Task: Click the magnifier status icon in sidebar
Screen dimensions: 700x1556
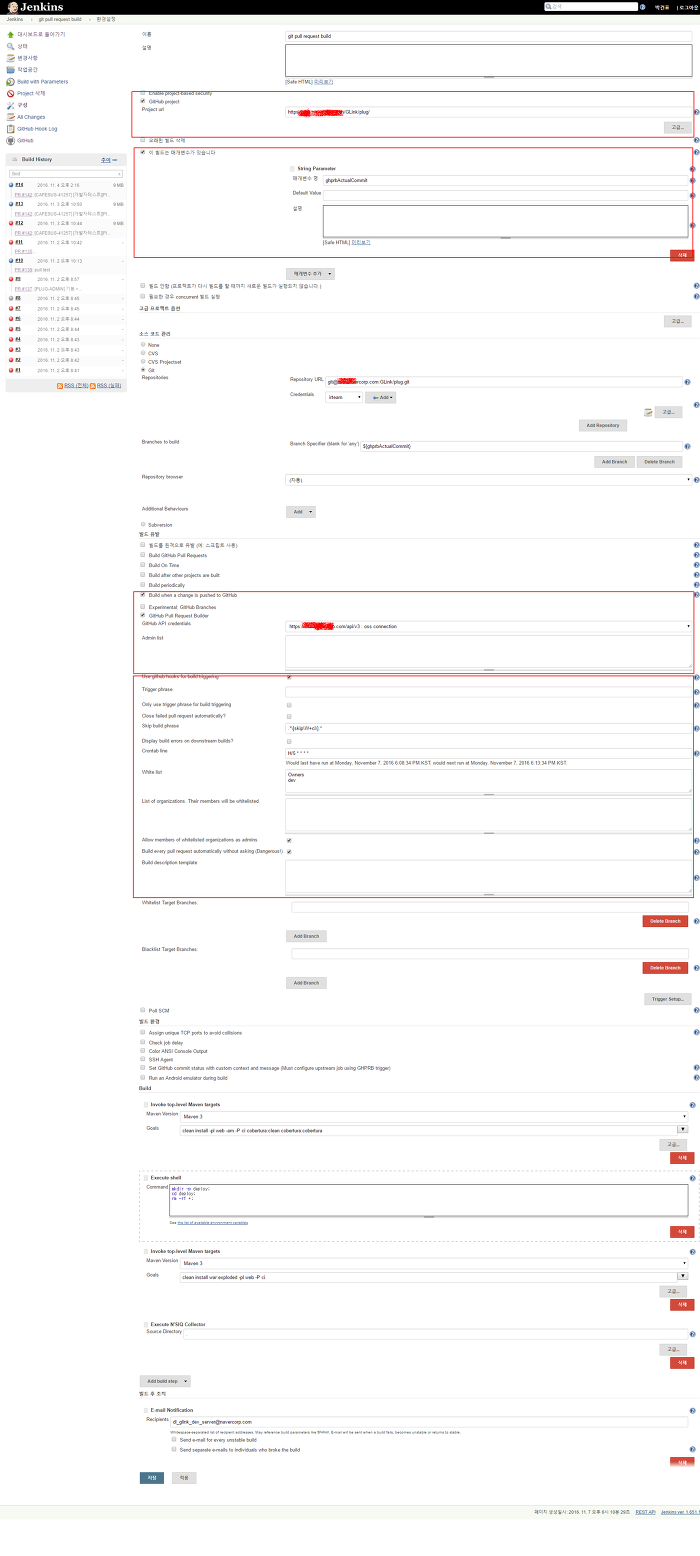Action: (10, 46)
